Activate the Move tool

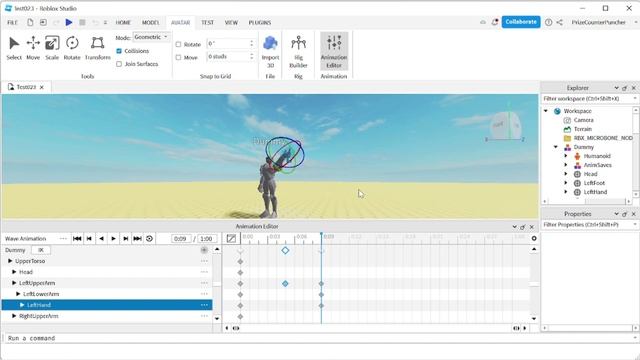tap(33, 48)
